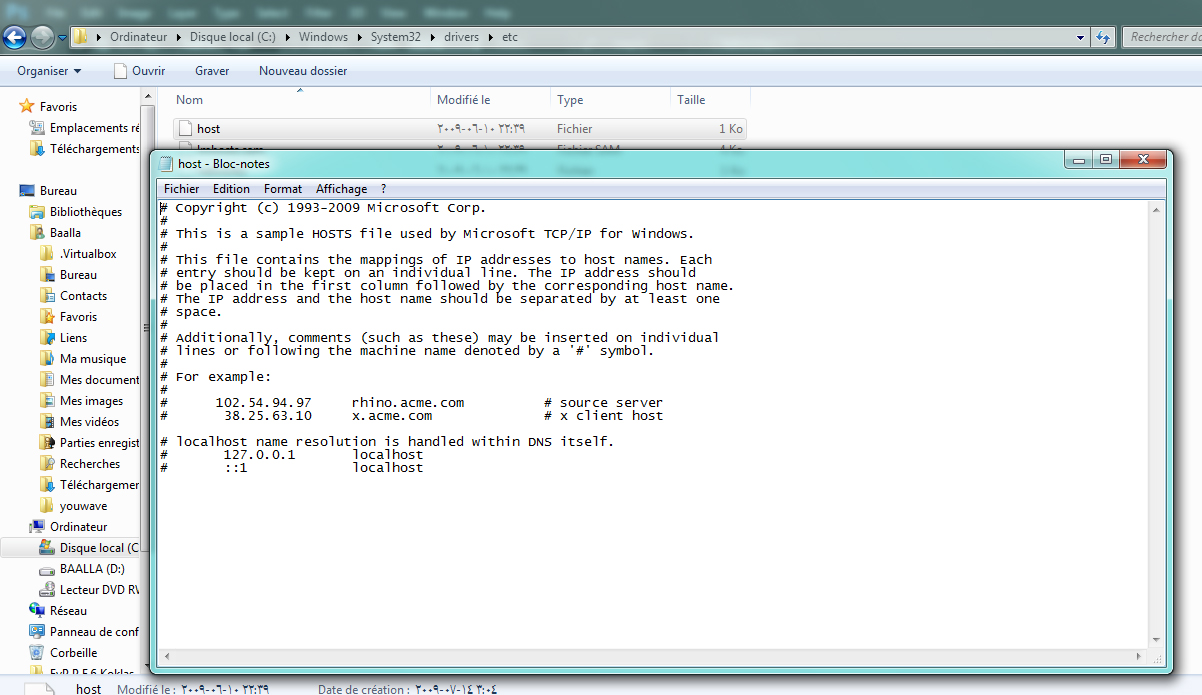Click the Rechercher search field
This screenshot has height=695, width=1202.
coord(1161,37)
